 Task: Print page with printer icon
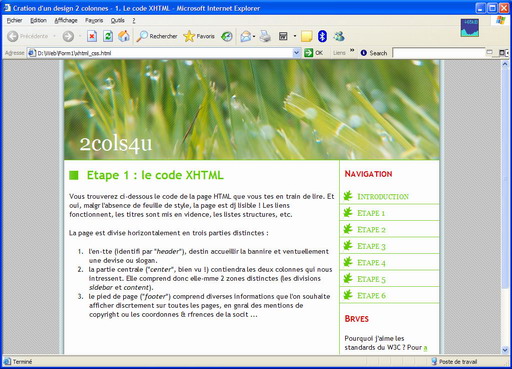[x=265, y=36]
